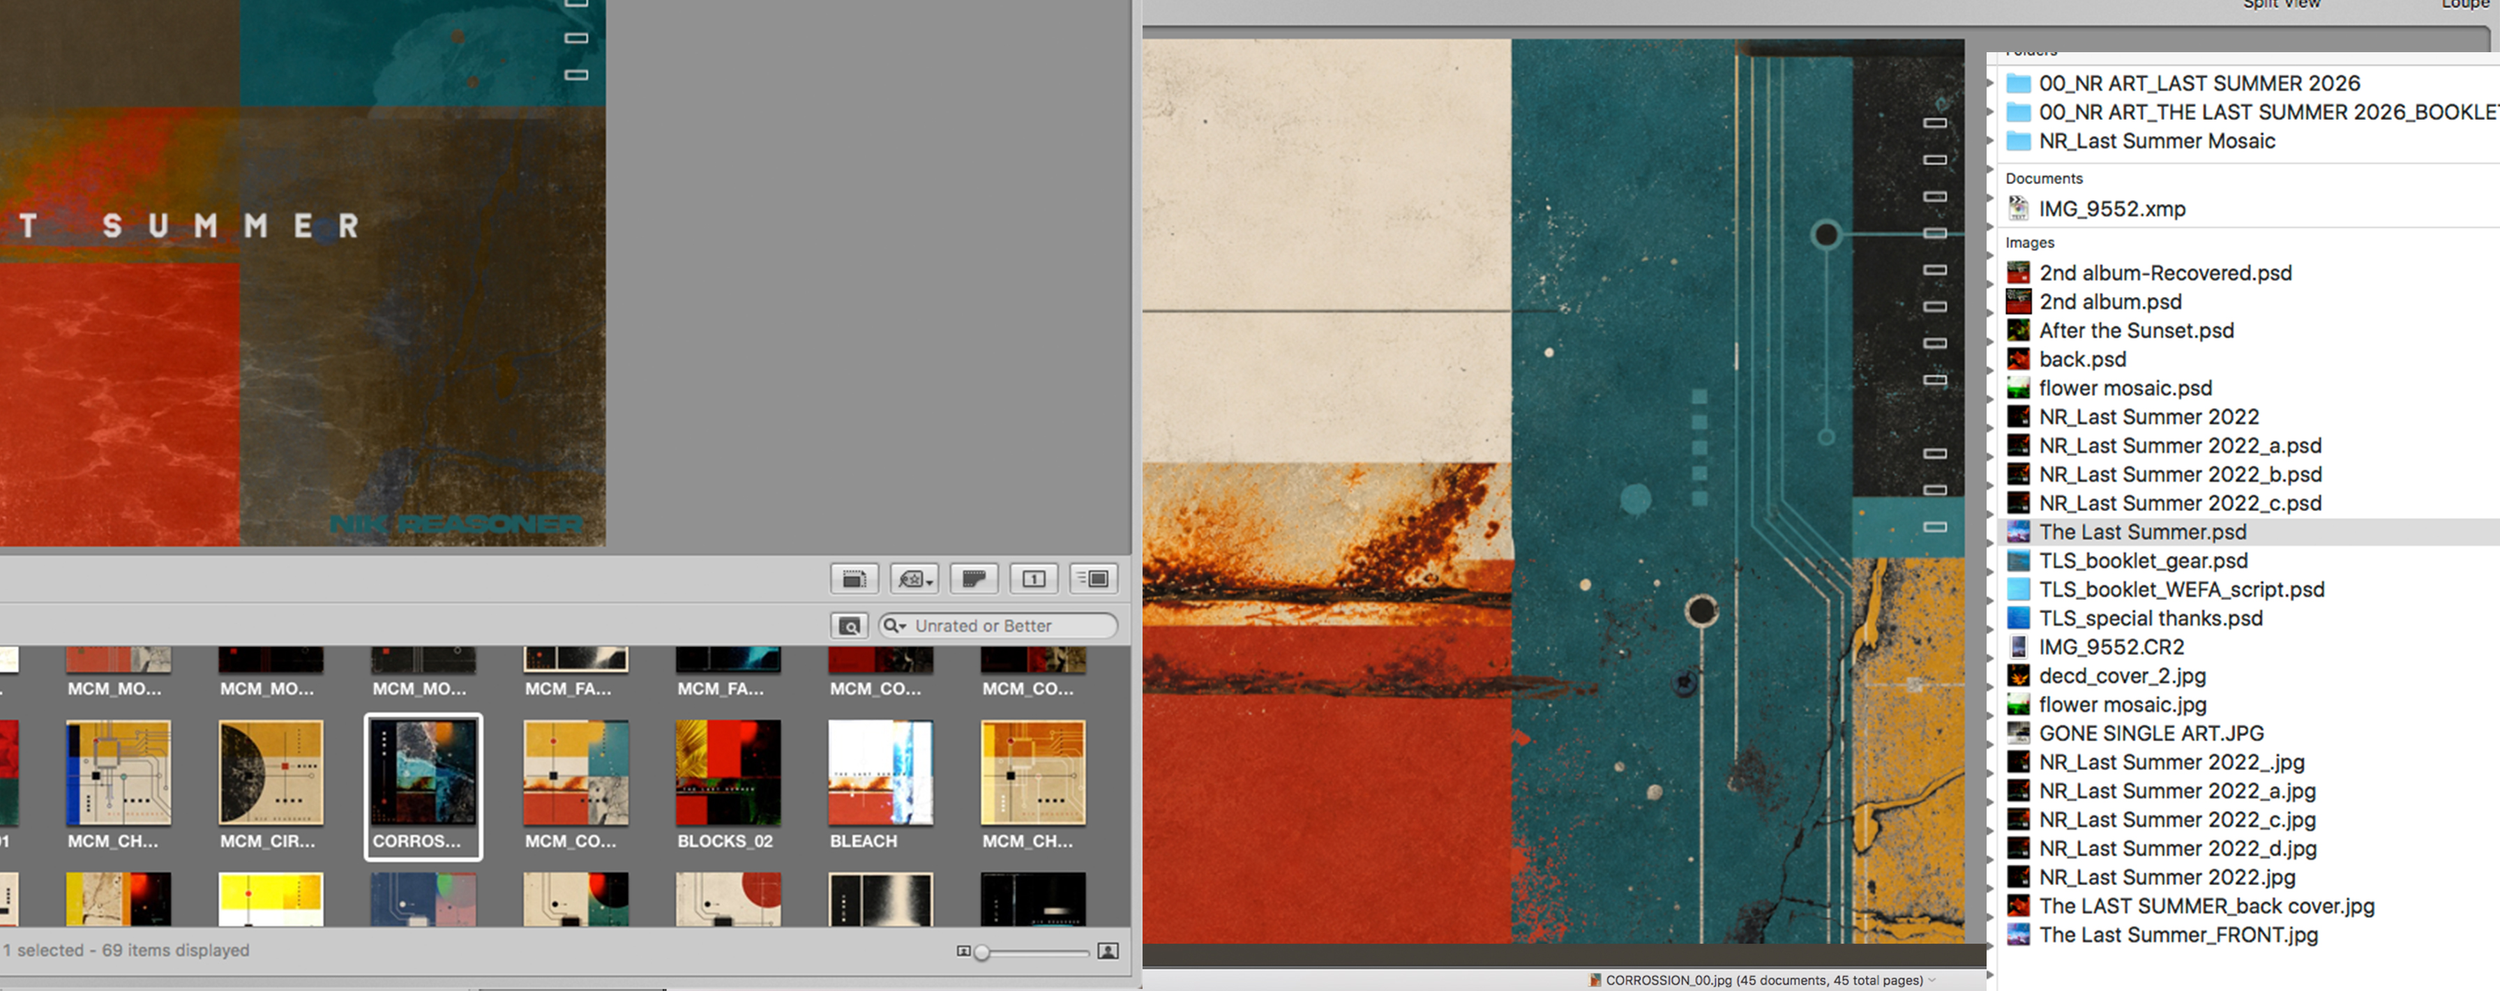Click the large thumbnail size icon
This screenshot has height=991, width=2500.
coord(1108,951)
